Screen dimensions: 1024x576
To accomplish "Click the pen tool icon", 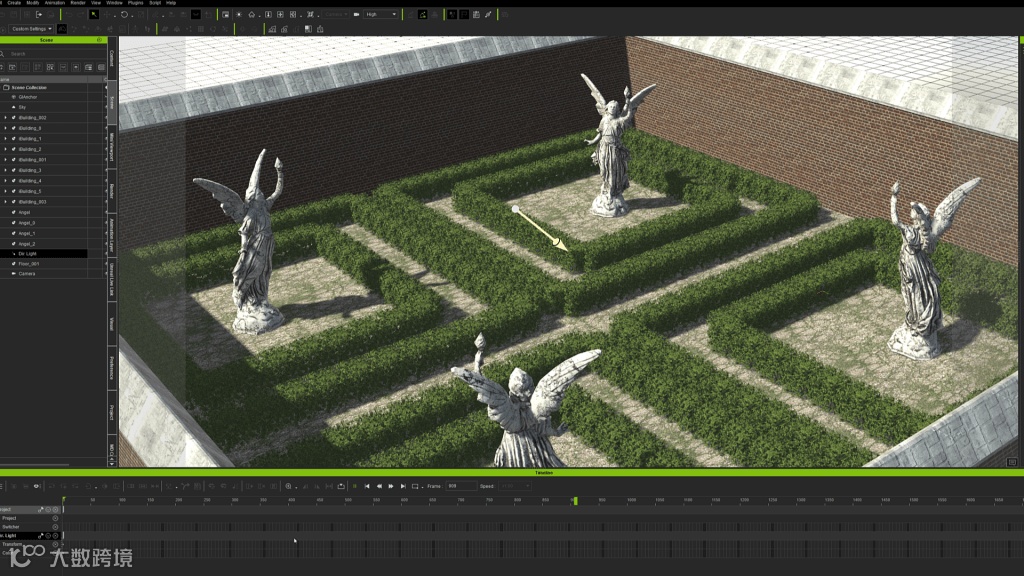I will (488, 14).
